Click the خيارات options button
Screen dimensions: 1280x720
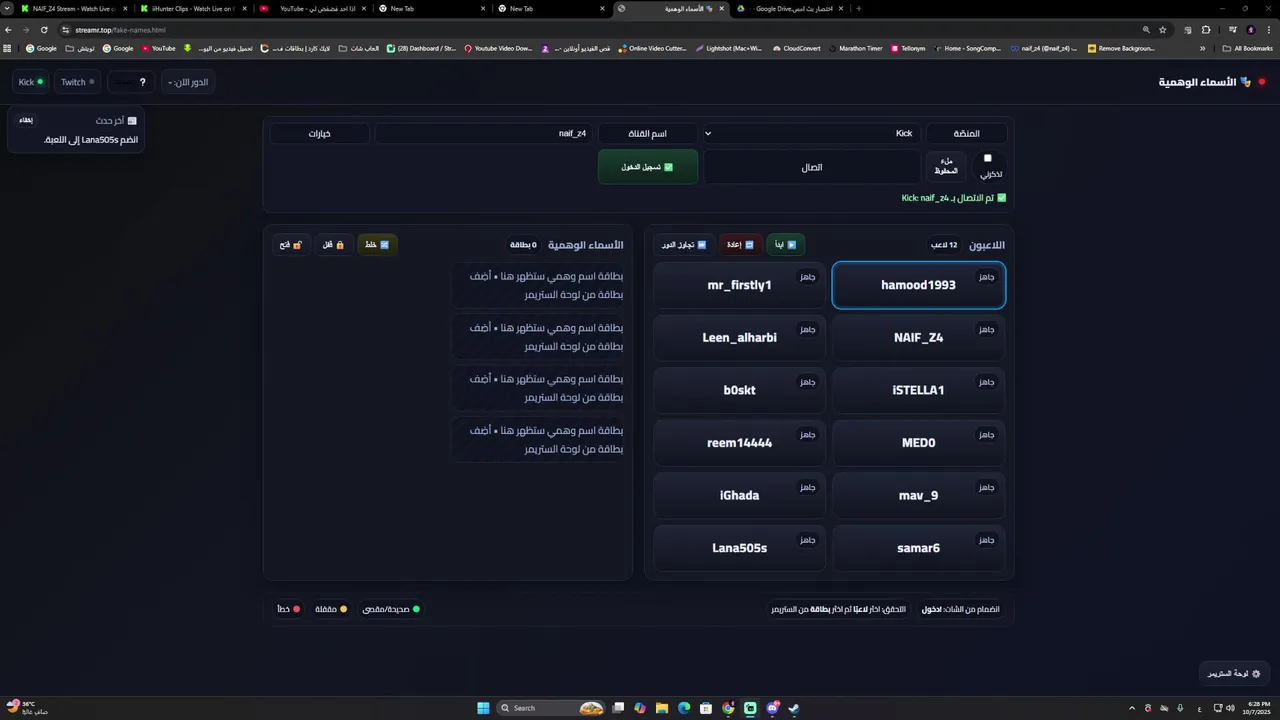[x=319, y=133]
